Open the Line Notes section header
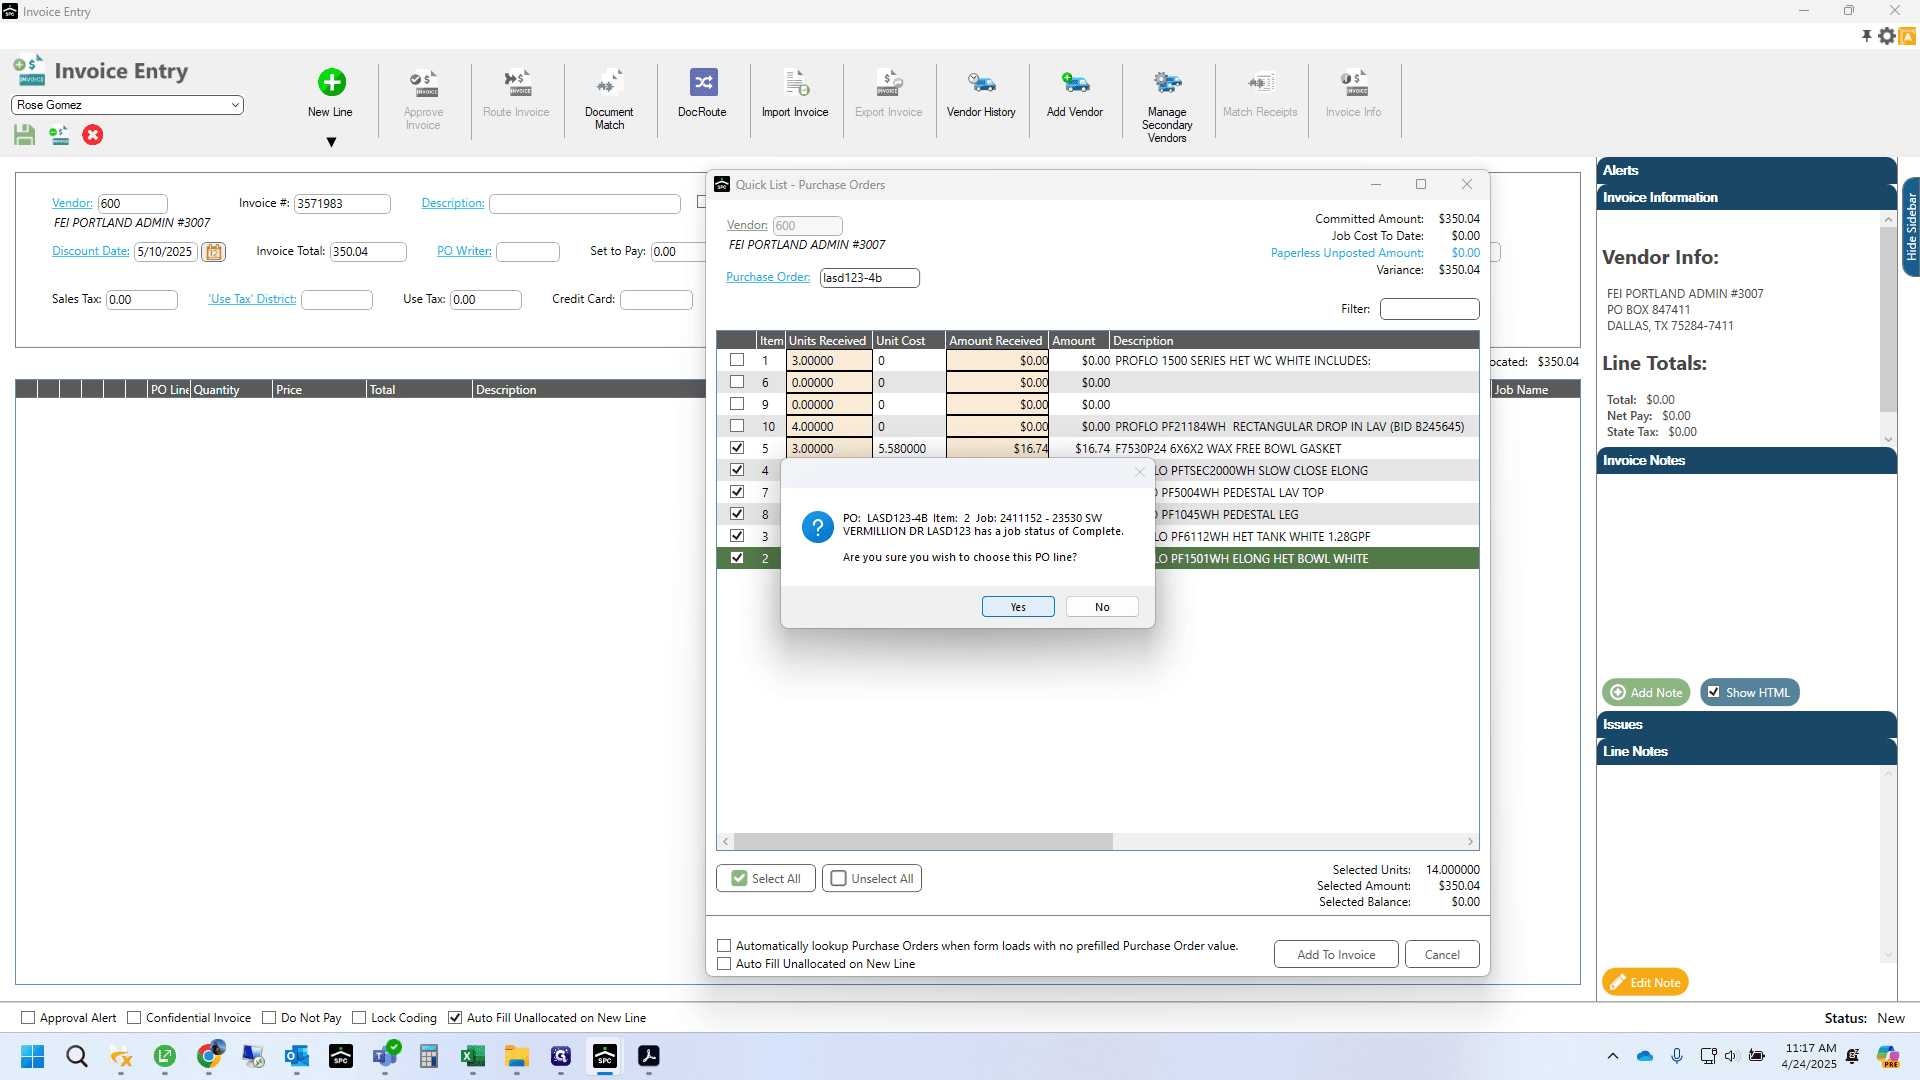This screenshot has width=1920, height=1080. (1746, 751)
